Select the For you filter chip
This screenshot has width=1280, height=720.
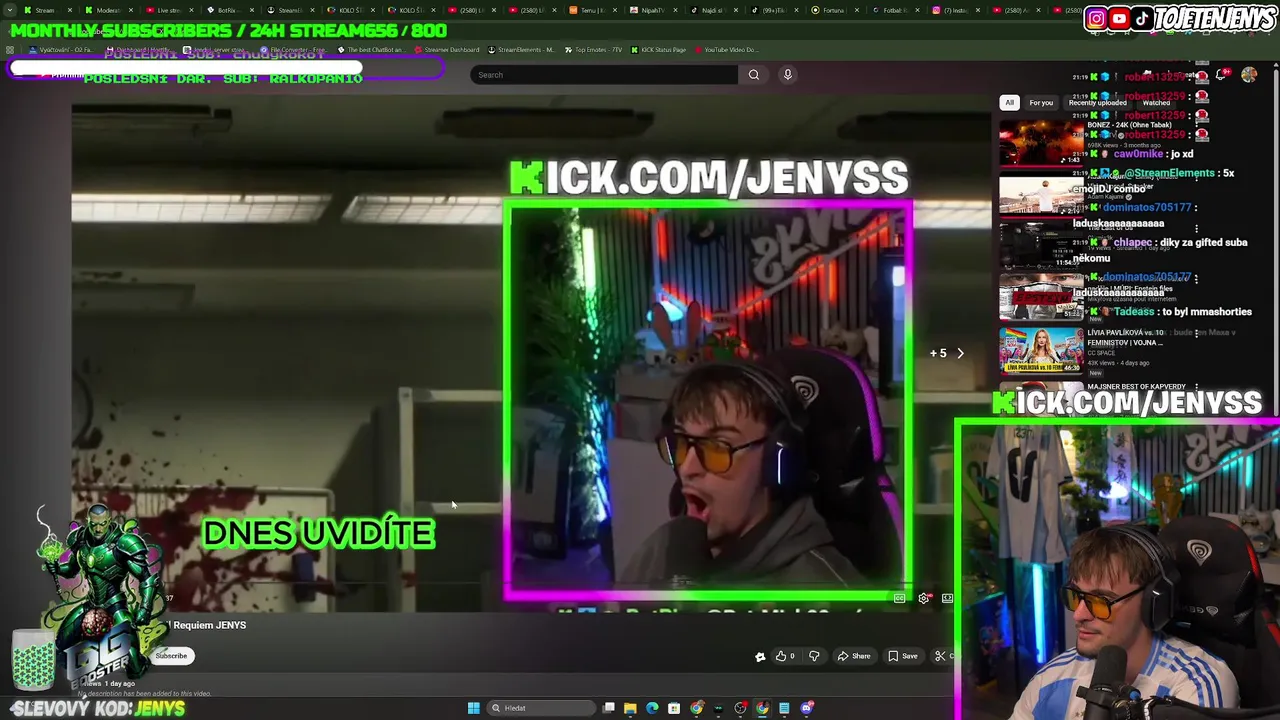1041,102
